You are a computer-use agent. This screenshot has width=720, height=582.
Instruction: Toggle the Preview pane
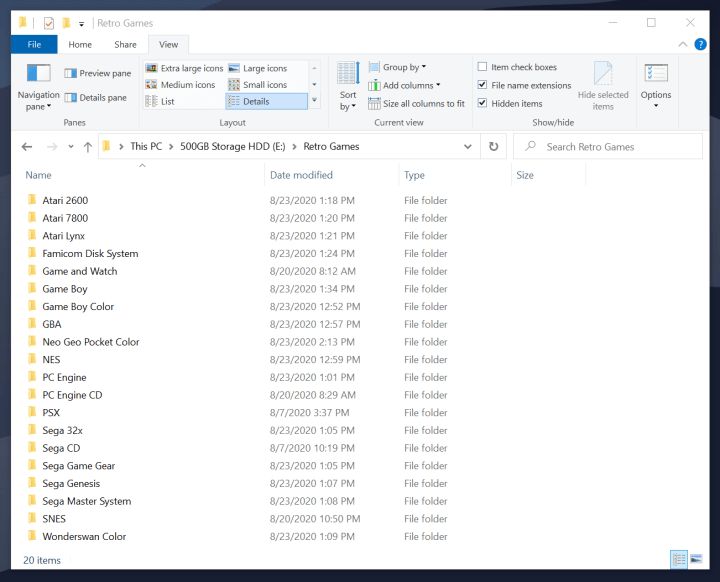coord(97,73)
